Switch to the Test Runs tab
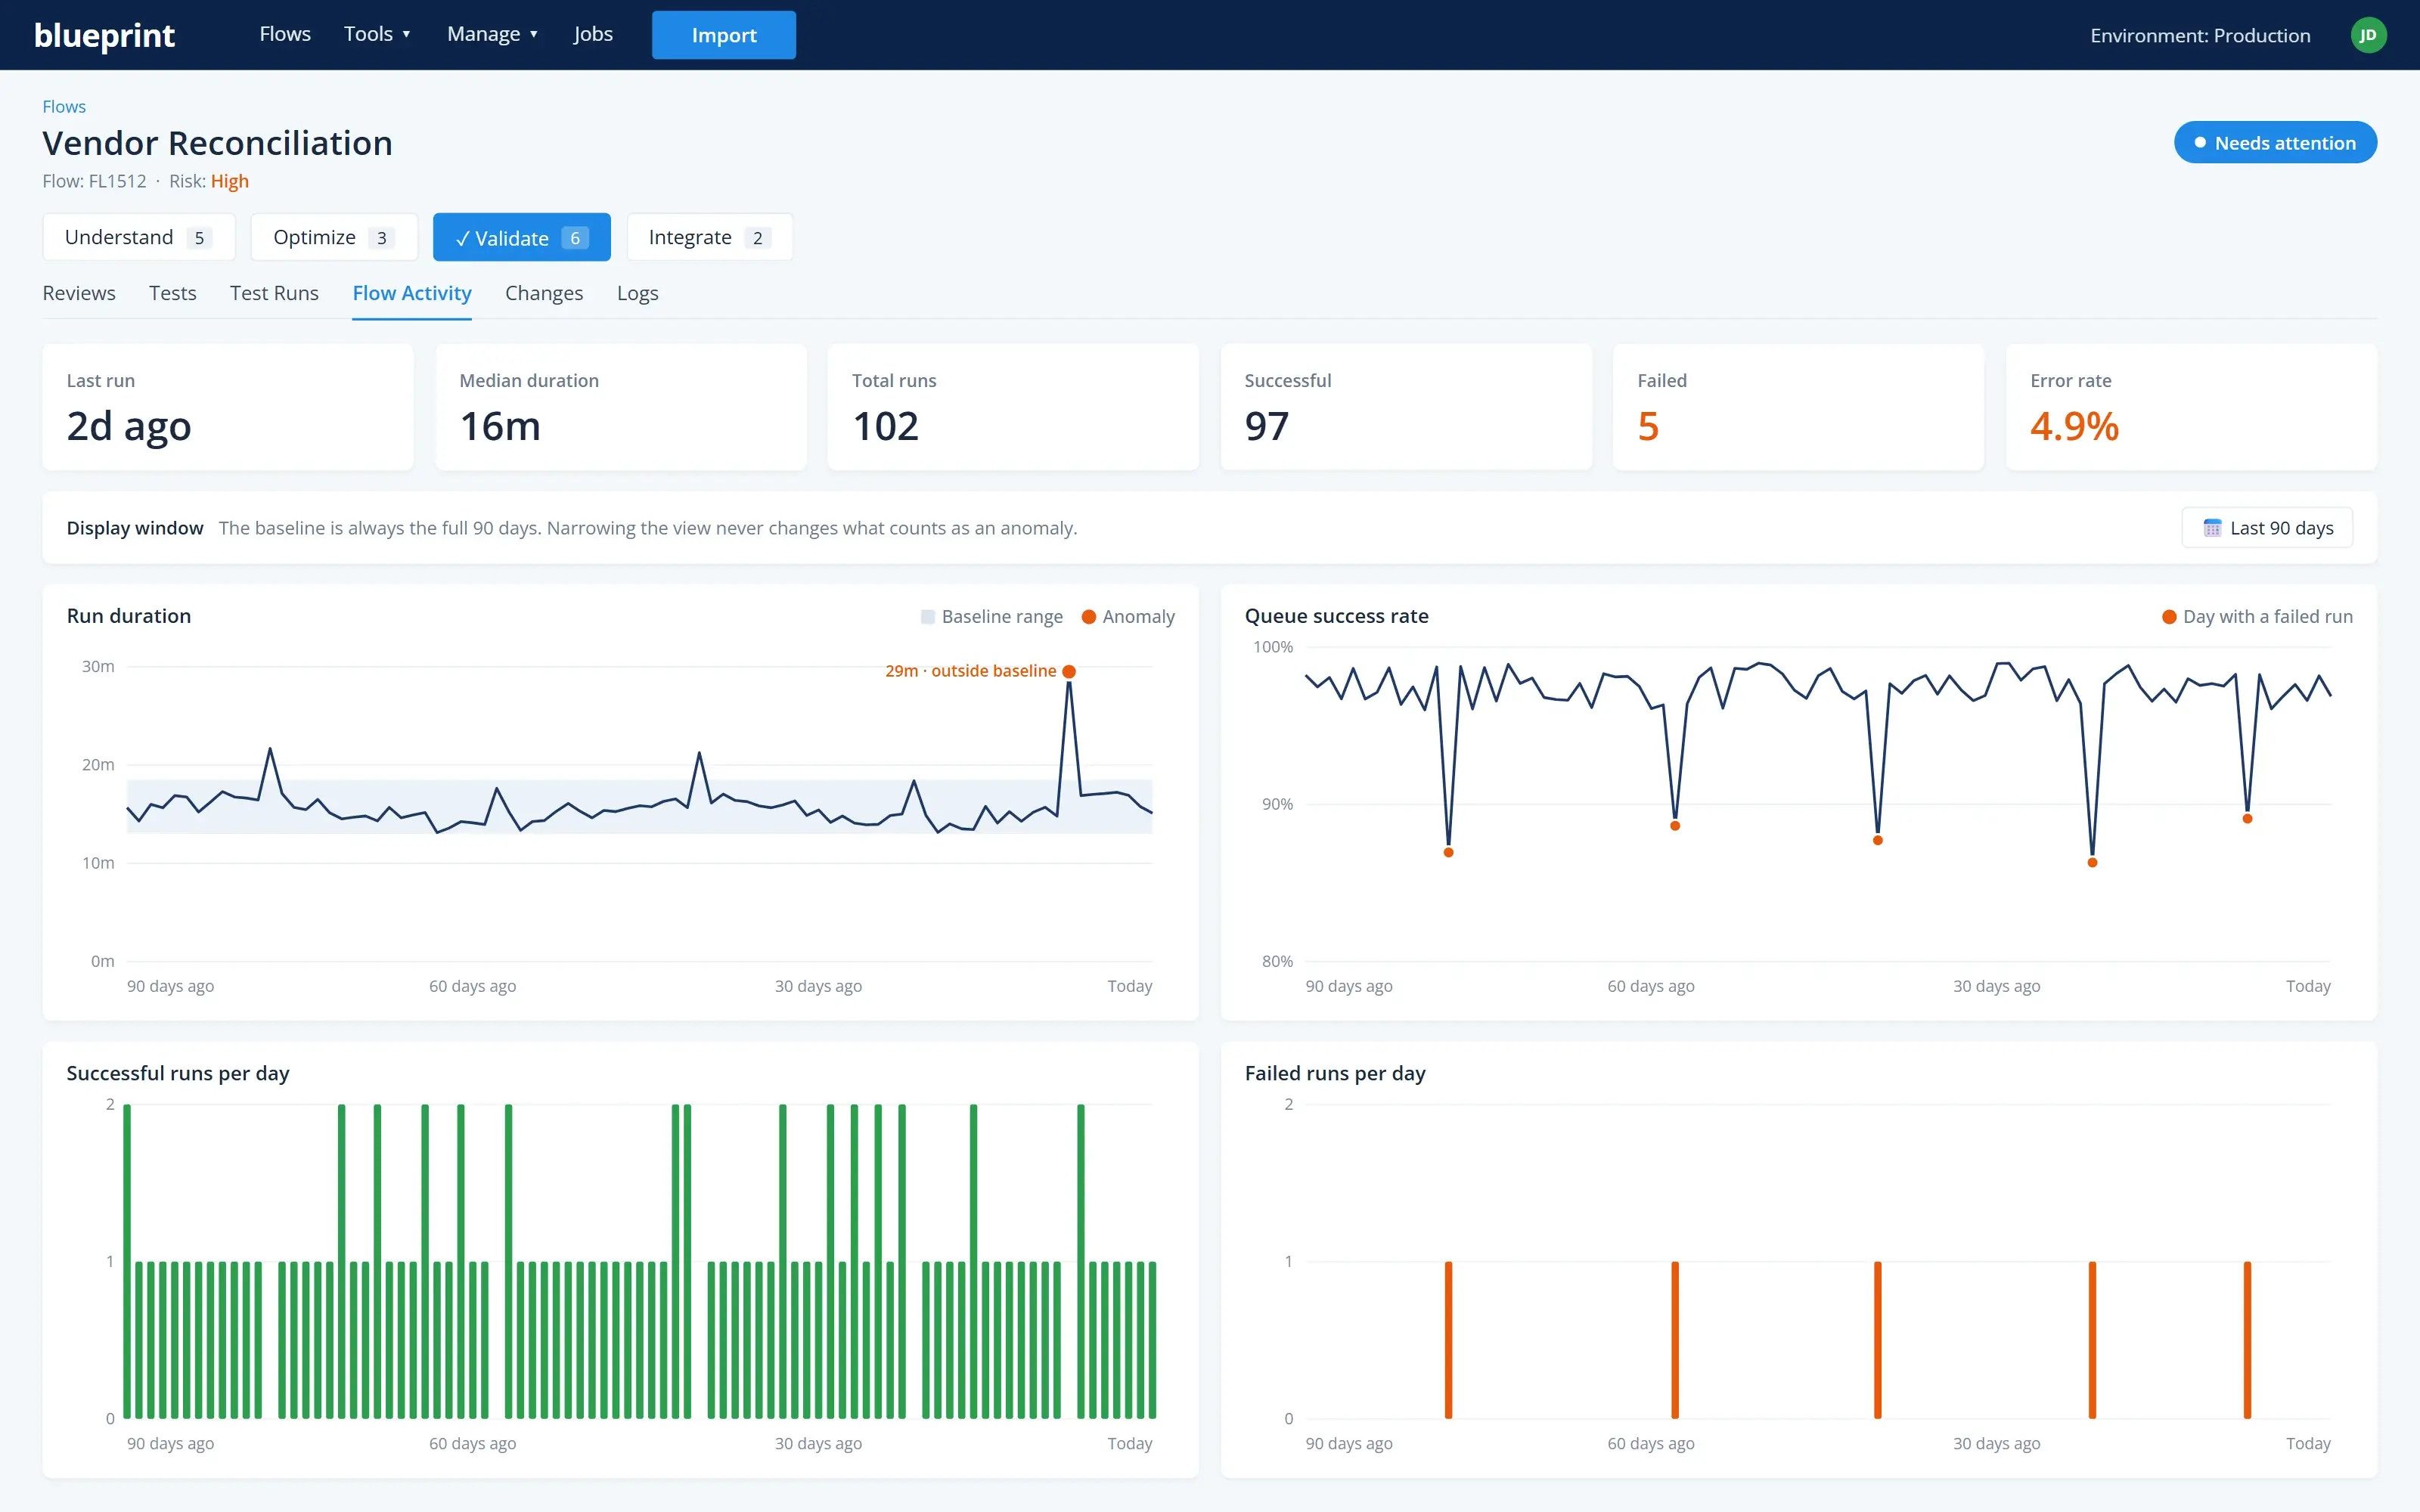Screen dimensions: 2420x1512 click(274, 293)
